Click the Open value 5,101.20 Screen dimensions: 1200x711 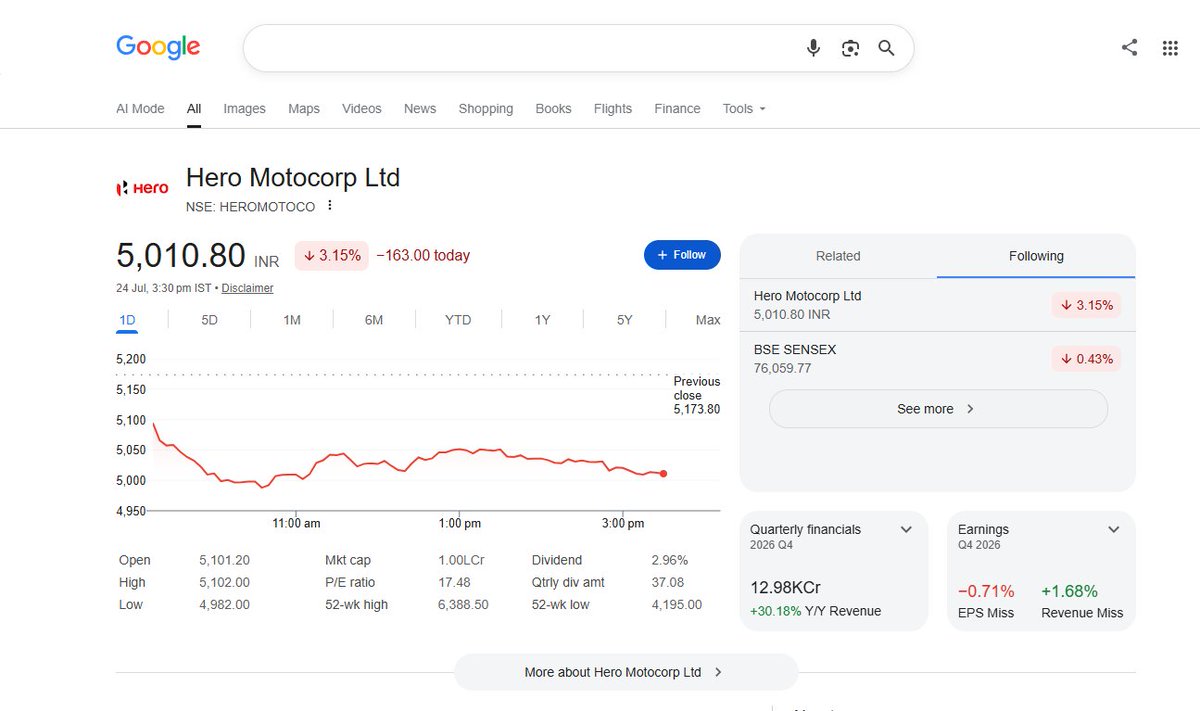point(224,560)
